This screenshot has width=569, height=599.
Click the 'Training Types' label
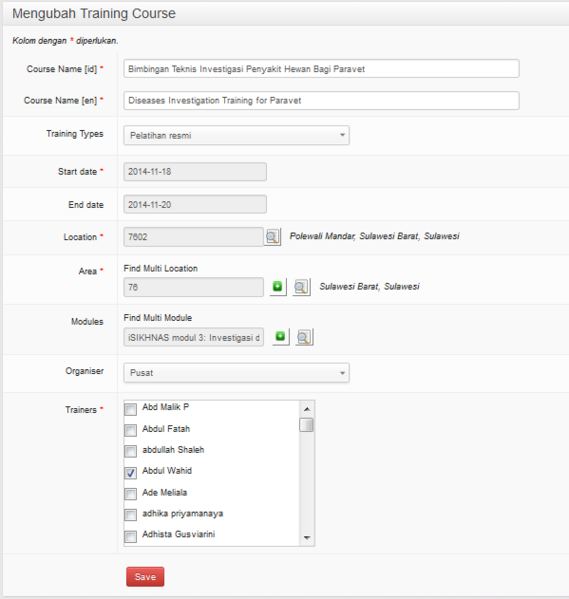pyautogui.click(x=75, y=134)
